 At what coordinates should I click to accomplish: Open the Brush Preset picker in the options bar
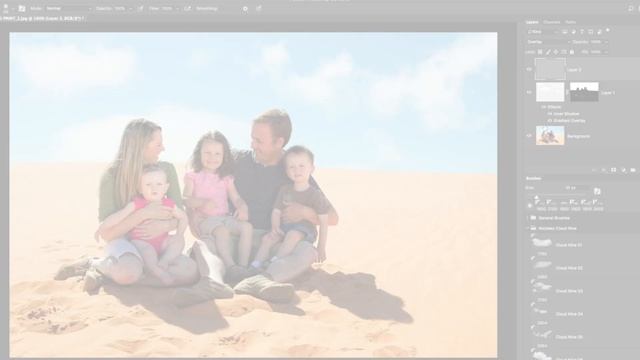click(7, 8)
